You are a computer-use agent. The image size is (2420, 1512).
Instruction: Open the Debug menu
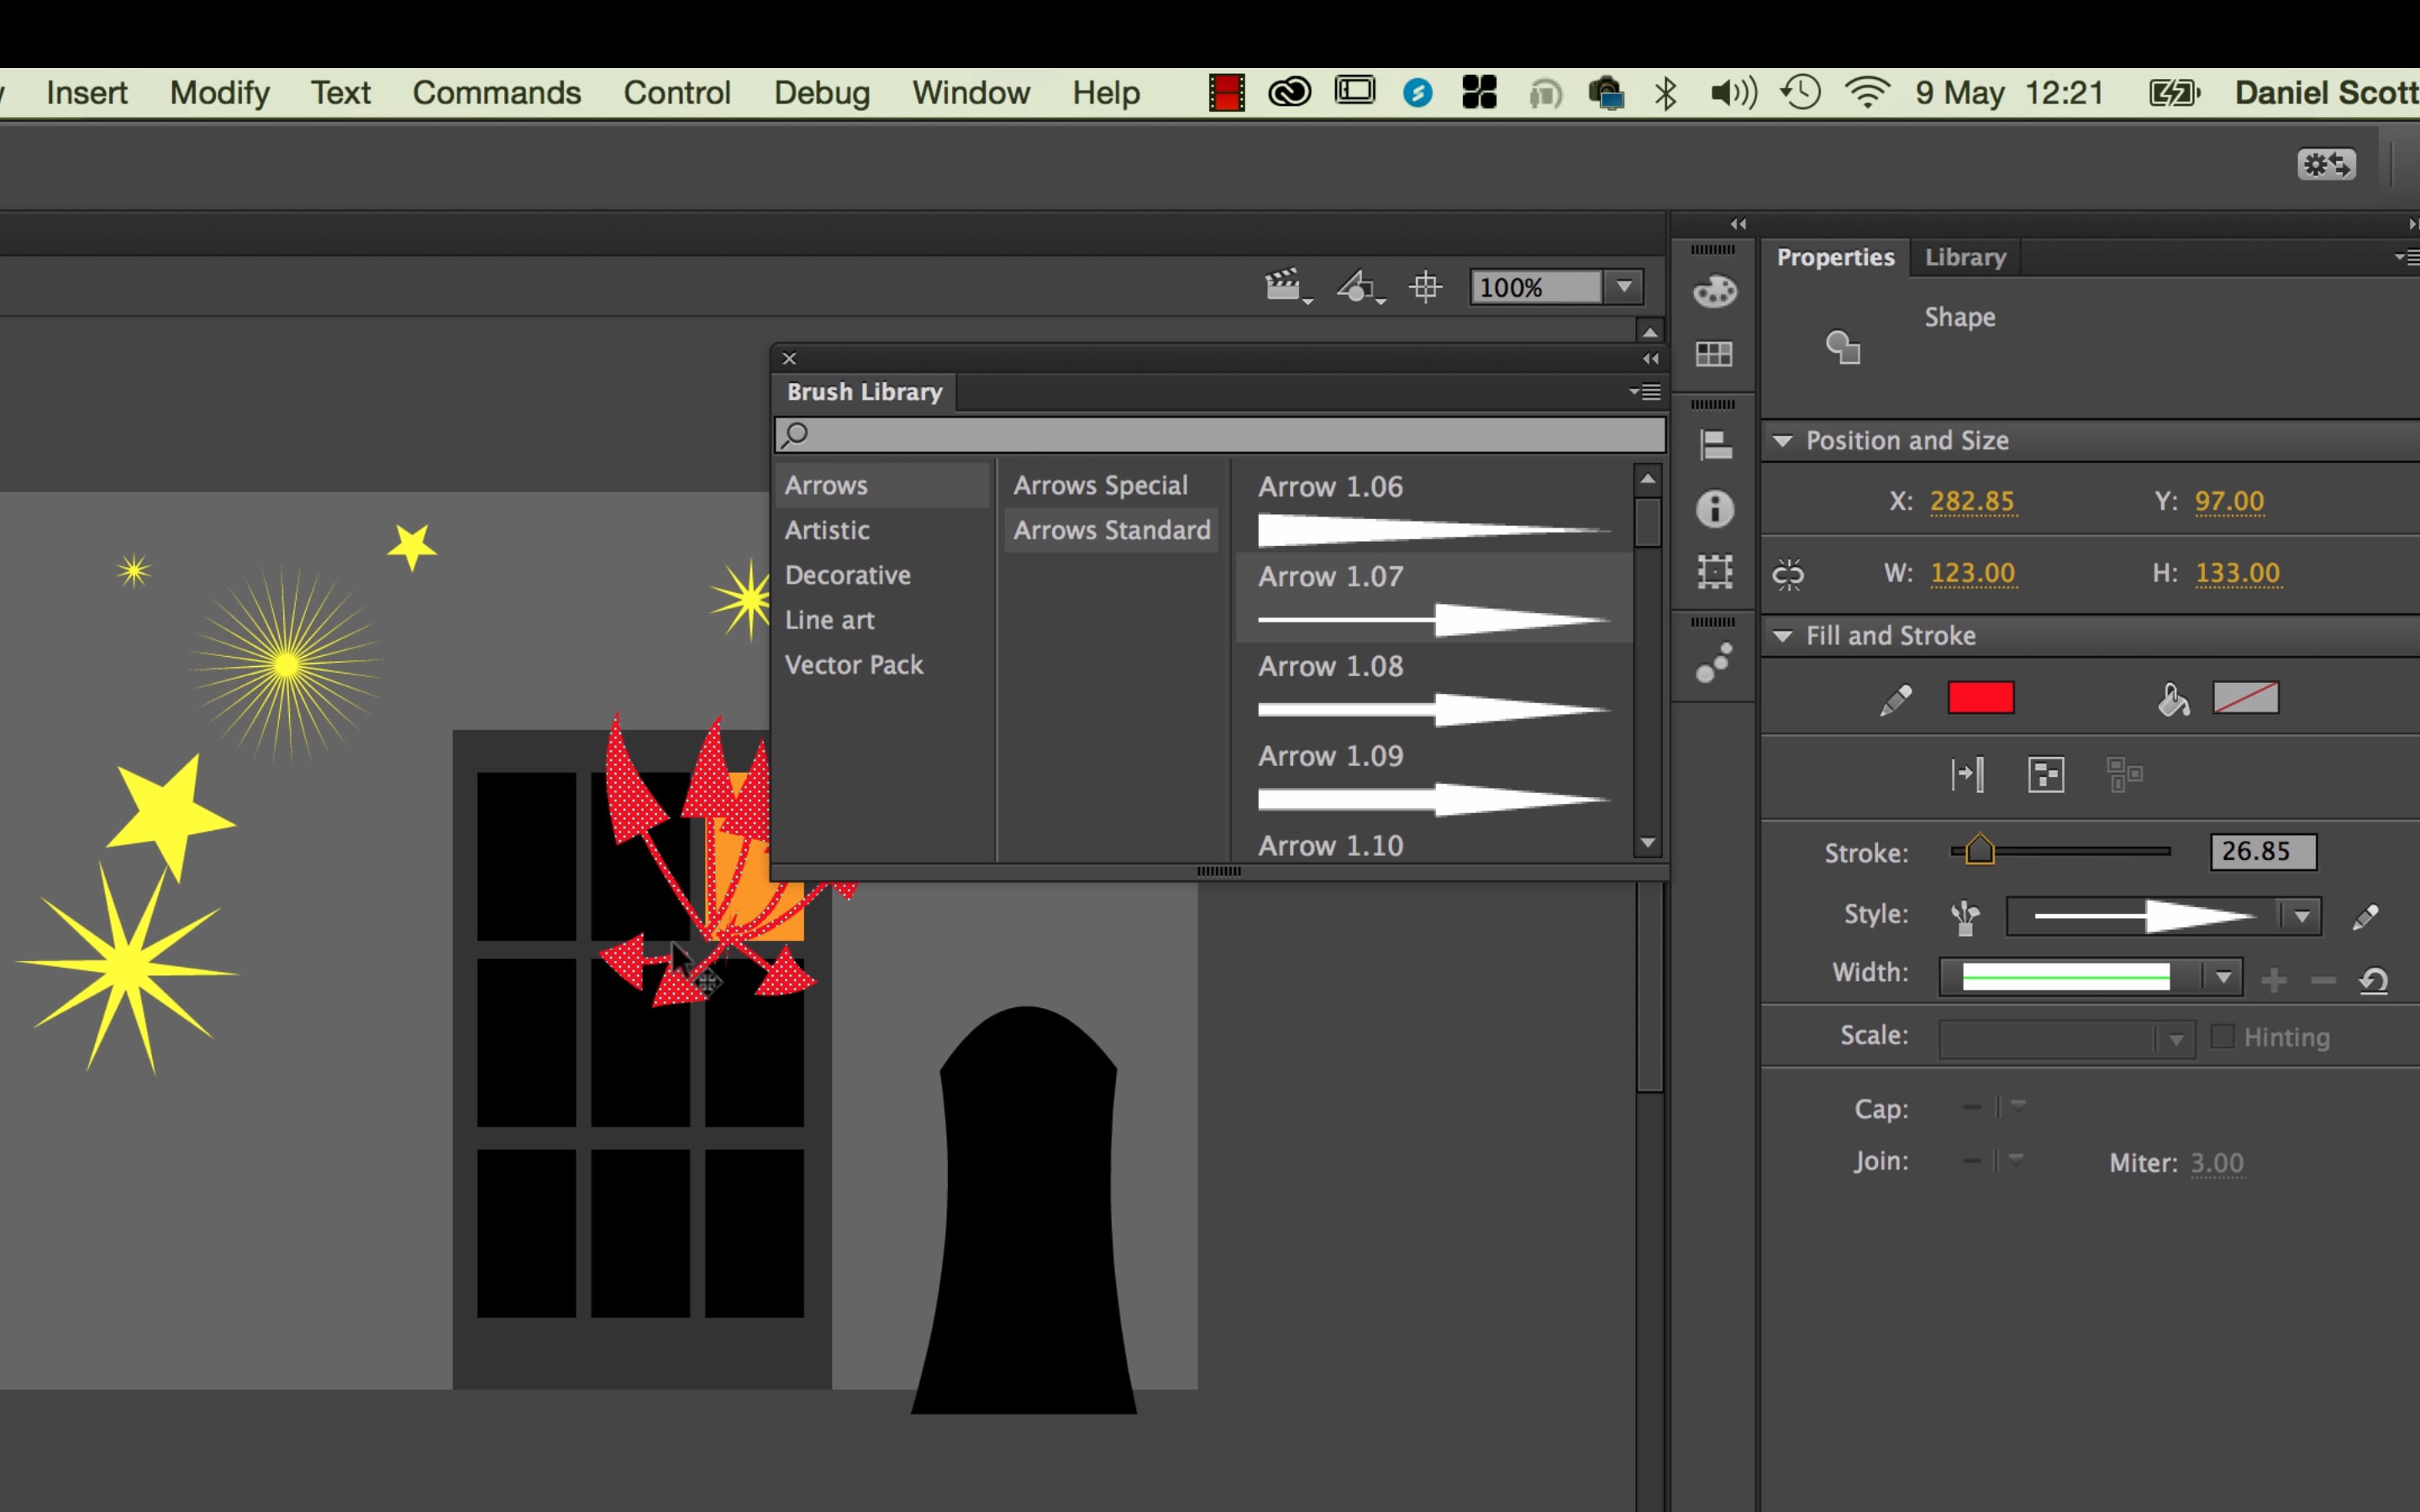point(821,93)
